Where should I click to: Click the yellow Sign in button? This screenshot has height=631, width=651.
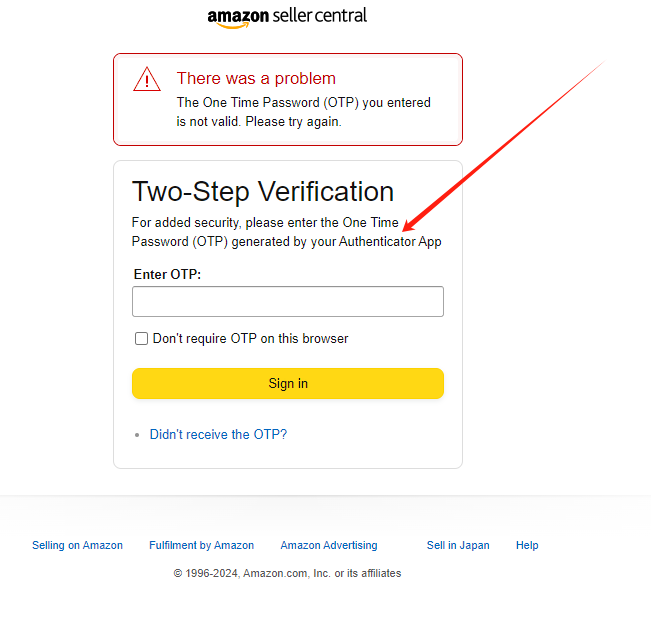click(288, 384)
